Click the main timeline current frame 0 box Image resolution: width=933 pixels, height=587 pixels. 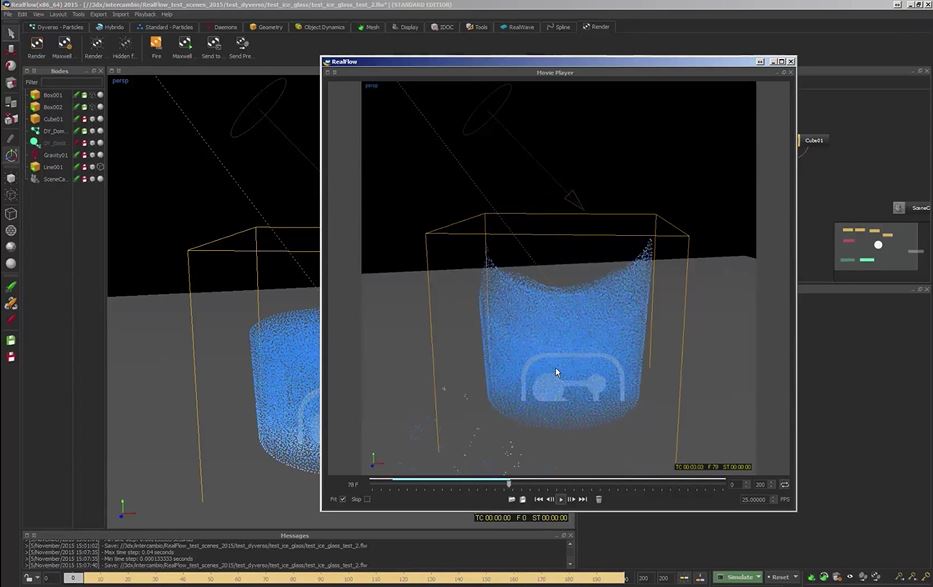[73, 577]
